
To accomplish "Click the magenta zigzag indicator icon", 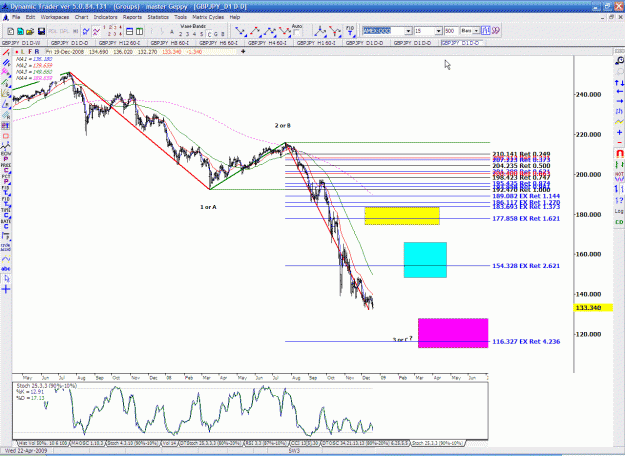I will point(96,31).
